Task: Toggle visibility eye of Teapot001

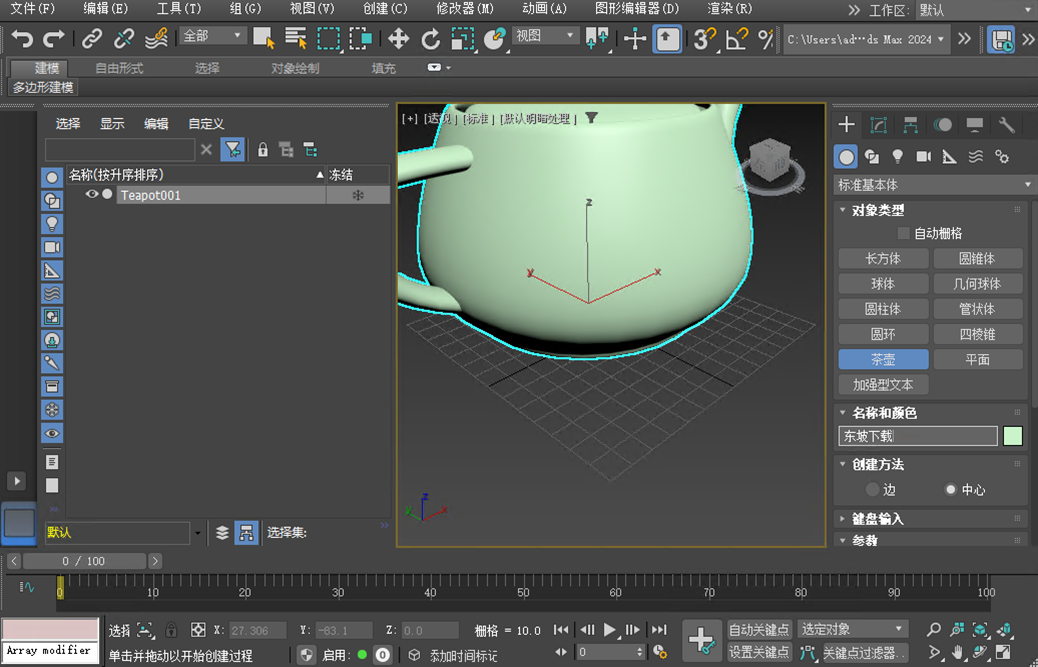Action: pyautogui.click(x=92, y=195)
